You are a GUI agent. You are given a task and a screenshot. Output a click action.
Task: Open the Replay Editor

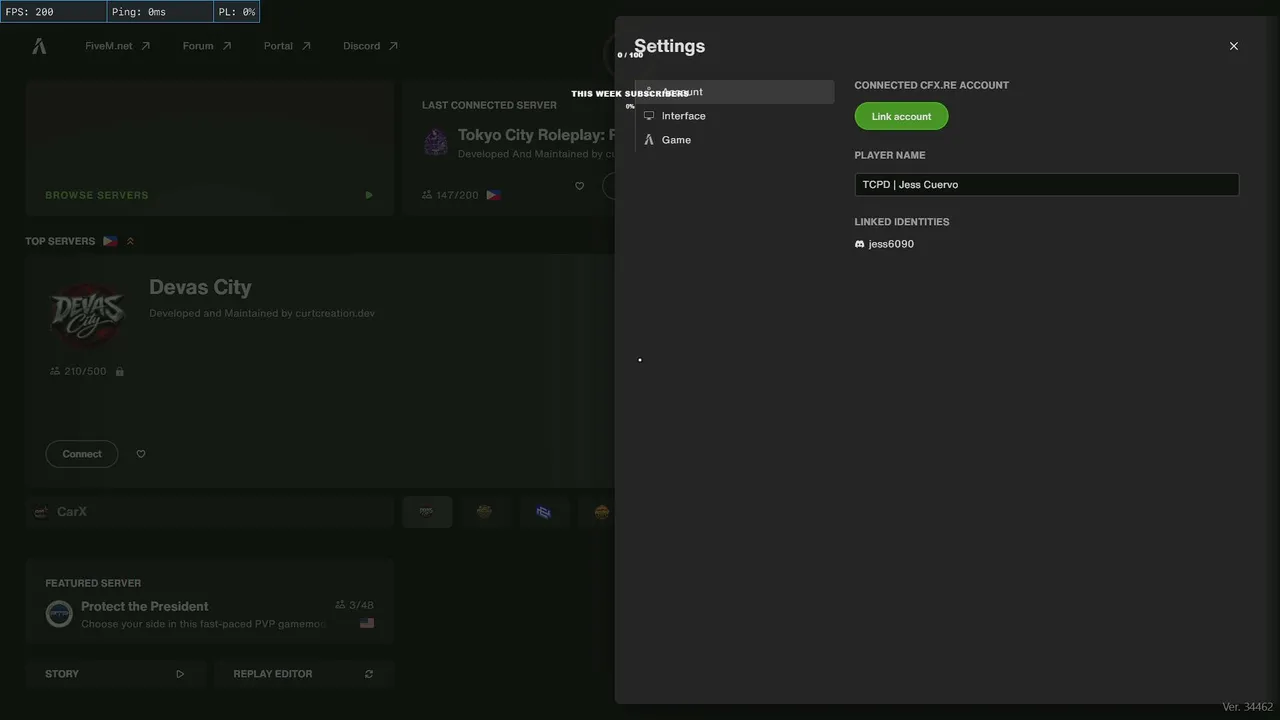click(x=304, y=674)
